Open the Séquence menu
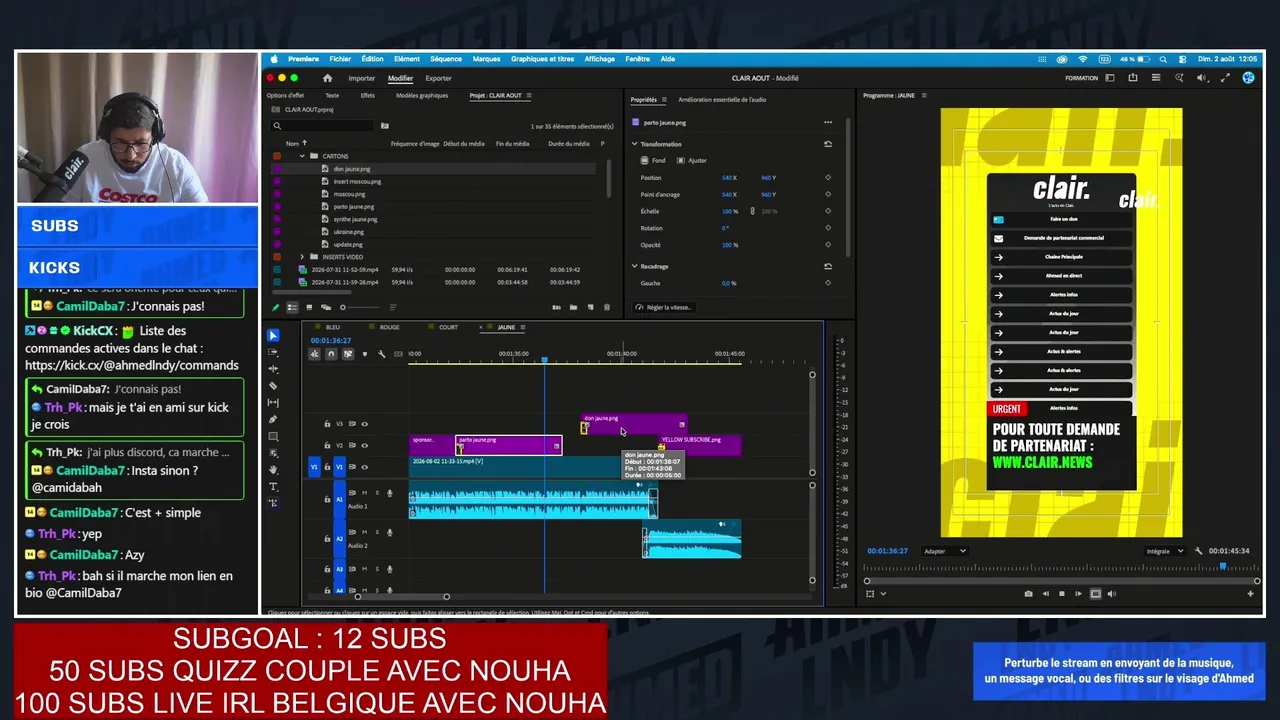 click(x=446, y=59)
